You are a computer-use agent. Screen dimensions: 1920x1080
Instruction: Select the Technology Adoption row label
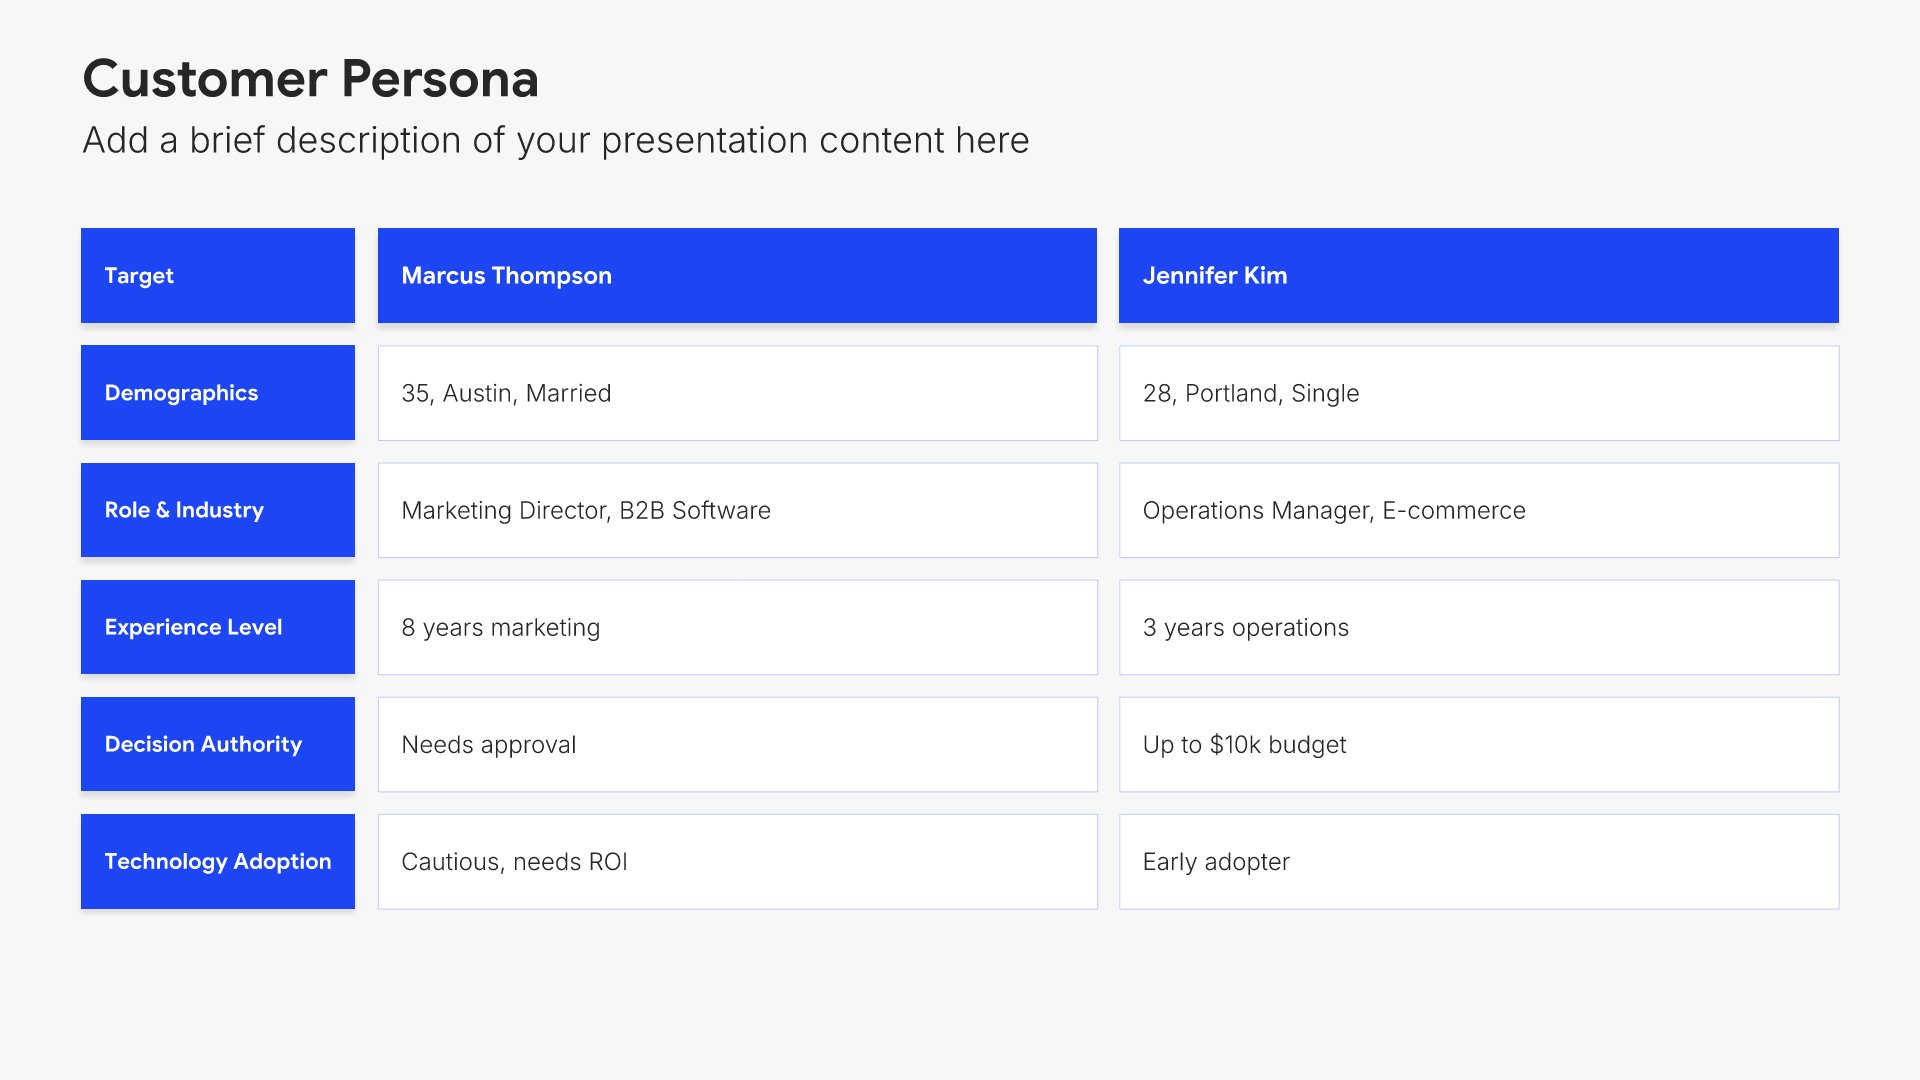(x=218, y=861)
